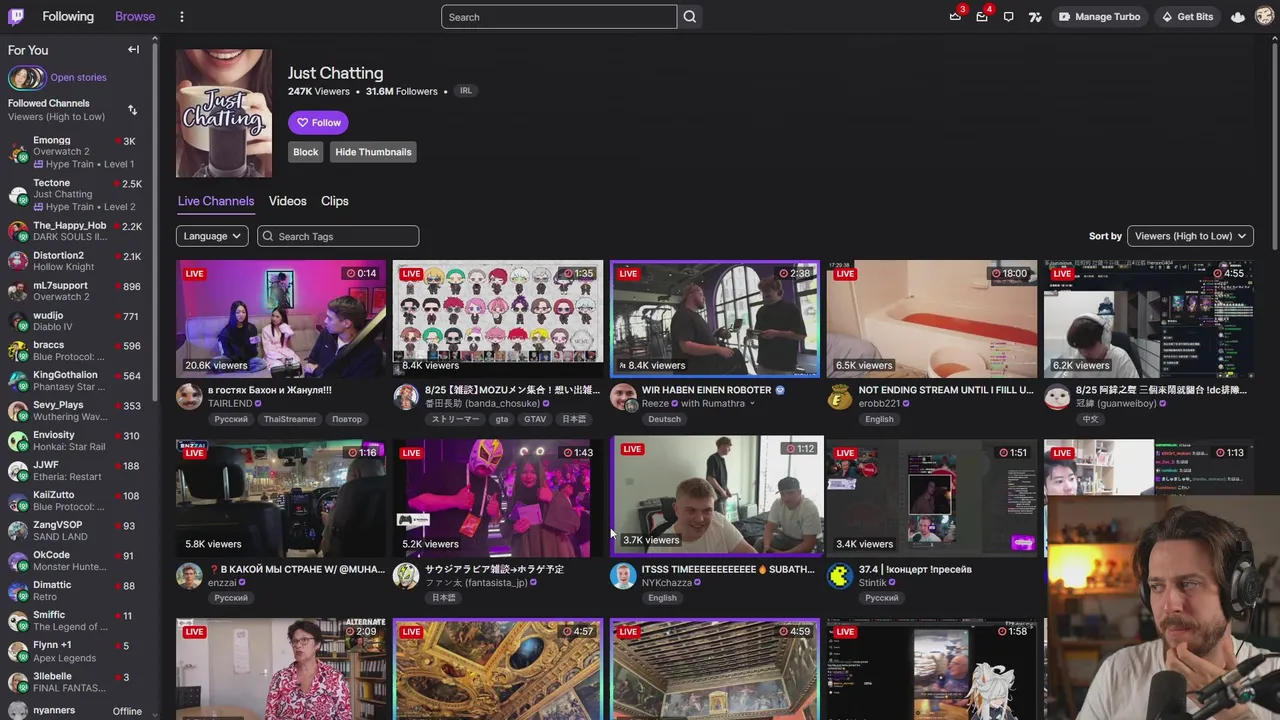Click the Search Tags input field
This screenshot has width=1280, height=720.
[x=338, y=236]
